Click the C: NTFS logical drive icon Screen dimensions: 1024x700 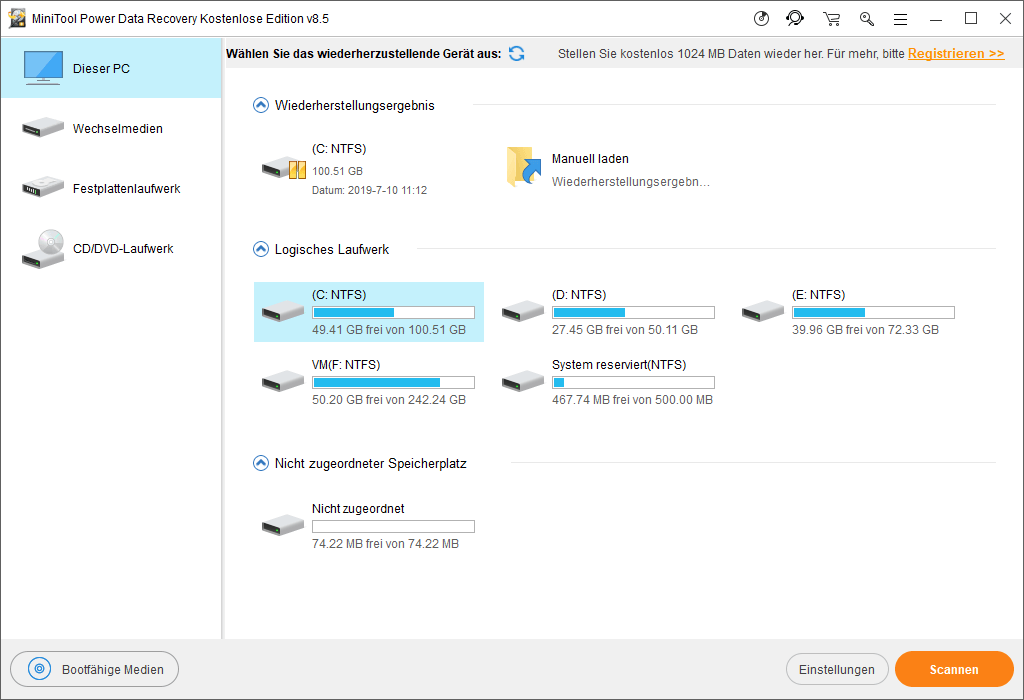283,311
